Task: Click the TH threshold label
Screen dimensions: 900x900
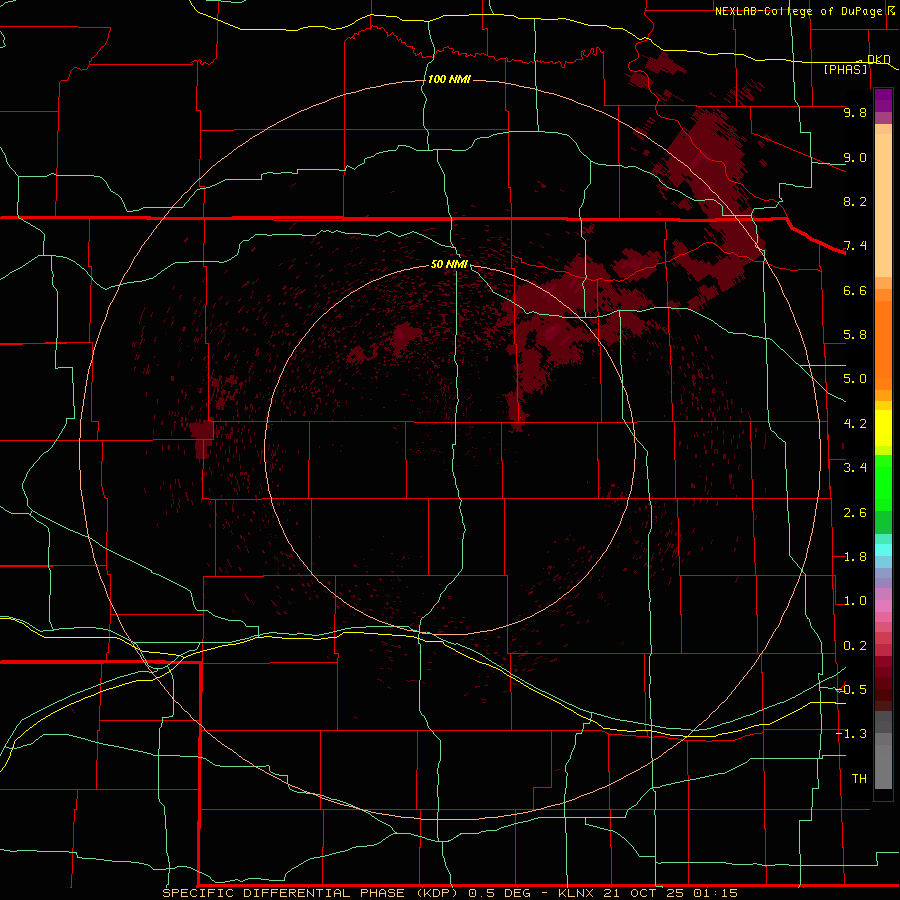Action: click(x=859, y=779)
